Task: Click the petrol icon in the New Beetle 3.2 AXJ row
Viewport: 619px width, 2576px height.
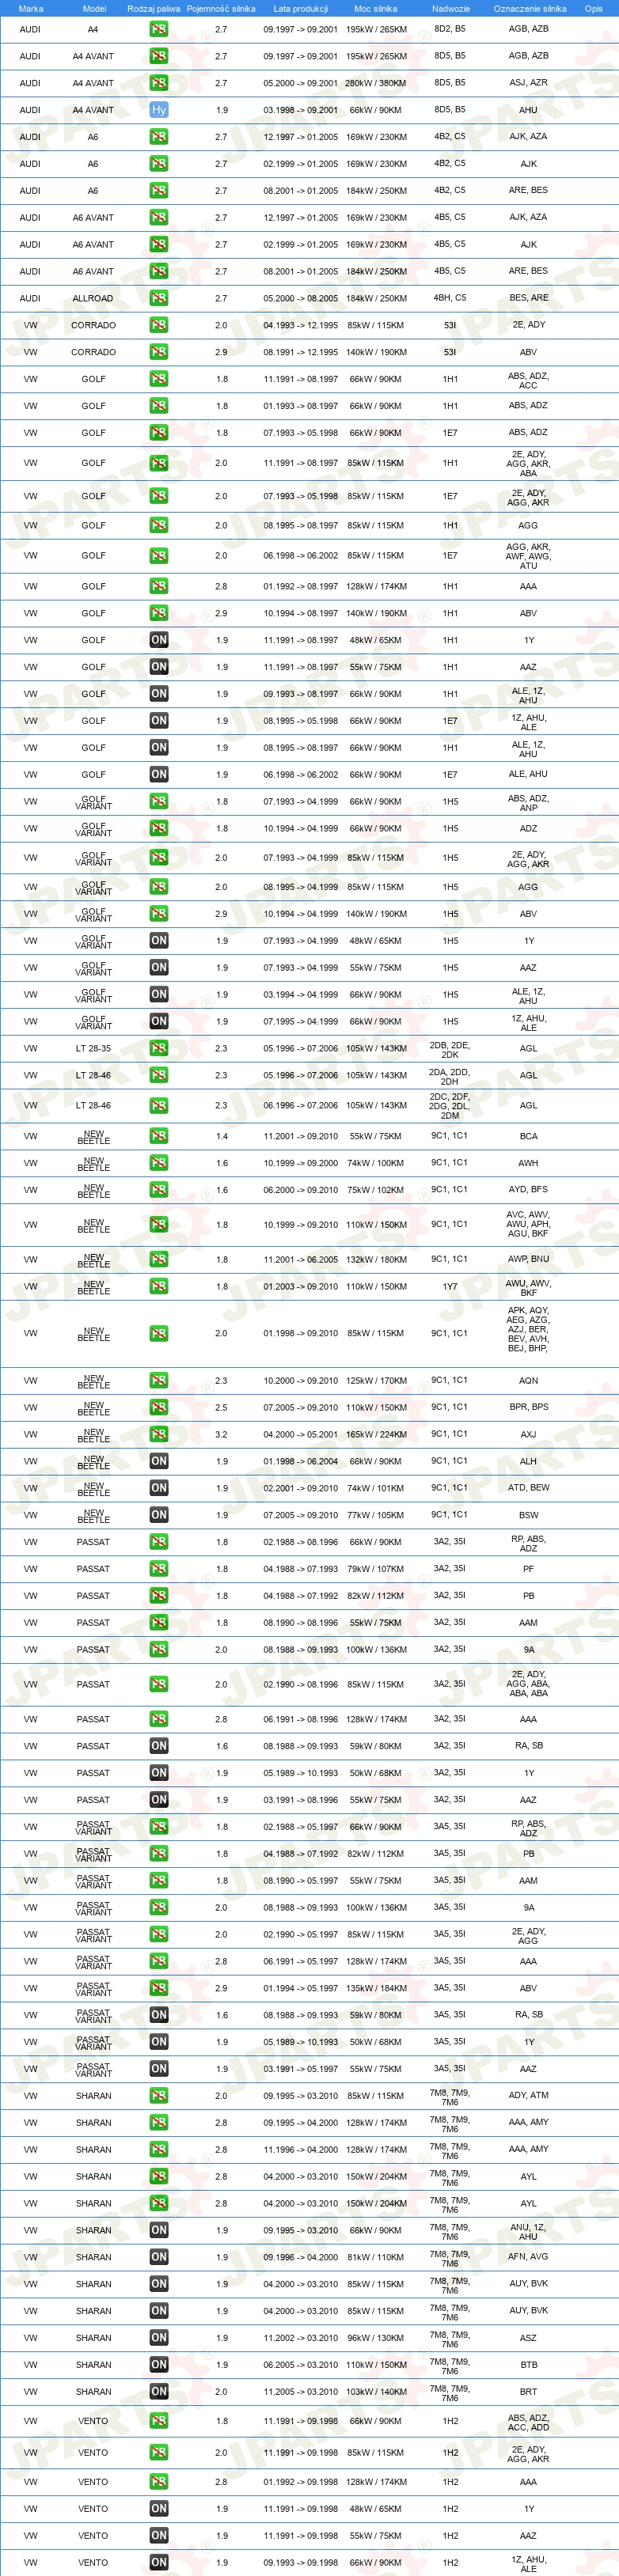Action: 158,1434
